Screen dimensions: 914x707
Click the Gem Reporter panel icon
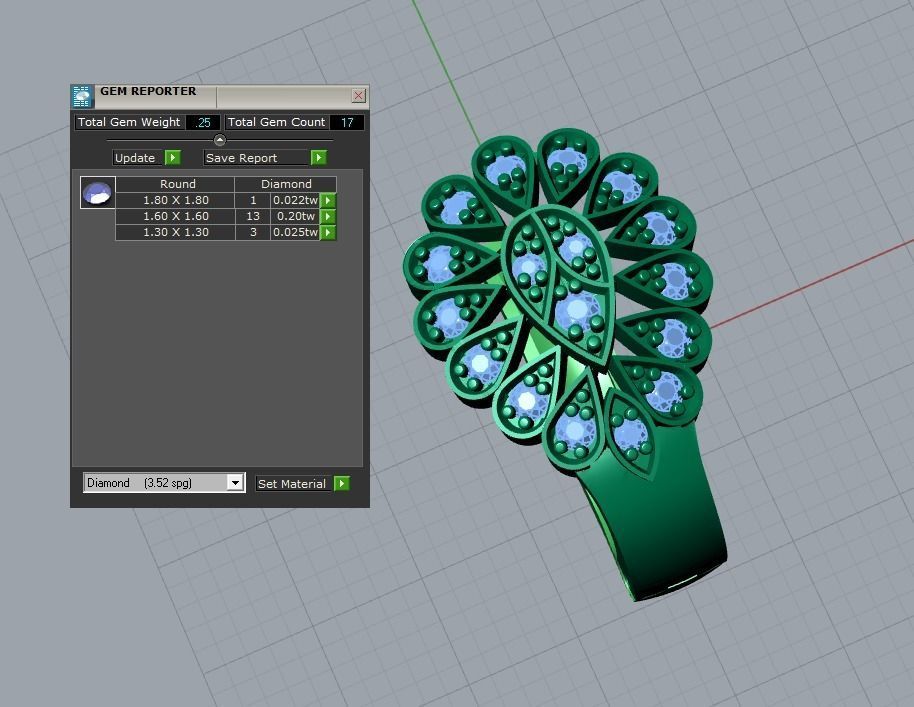(x=82, y=96)
